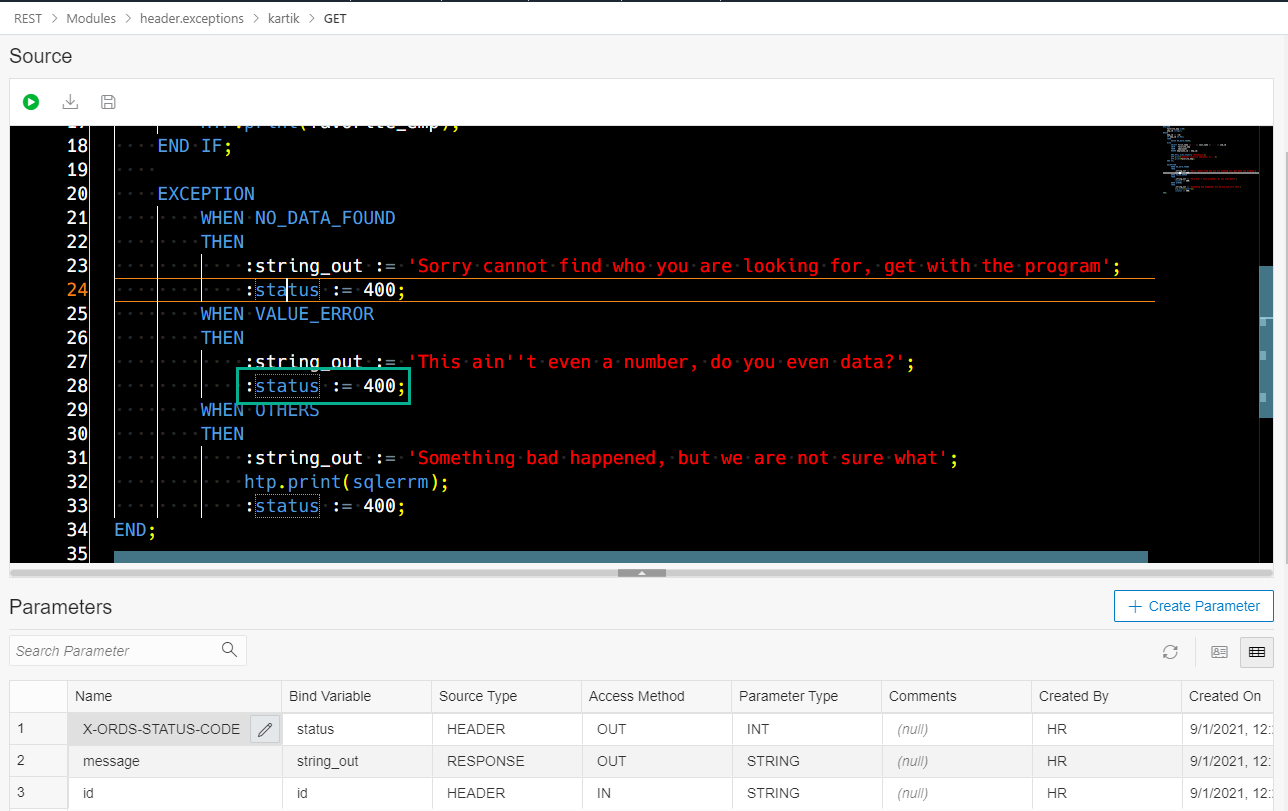Screen dimensions: 1288x811
Task: Click the Source Type column header
Action: coord(478,696)
